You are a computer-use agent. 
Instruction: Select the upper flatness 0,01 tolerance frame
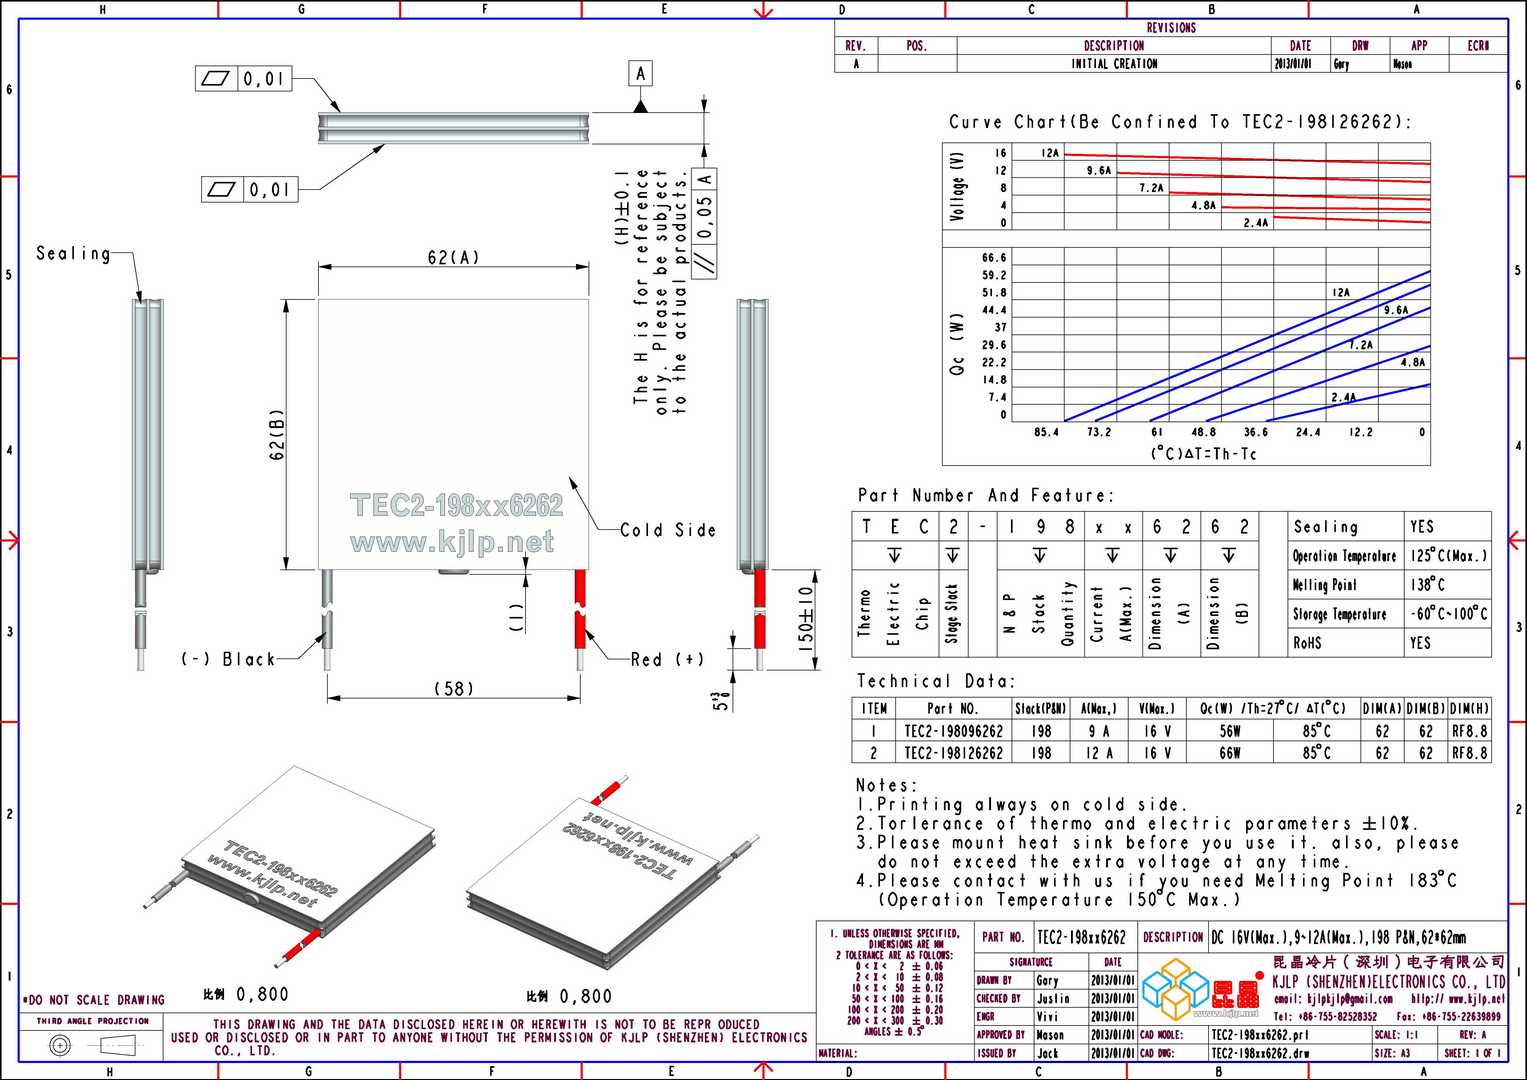point(243,78)
